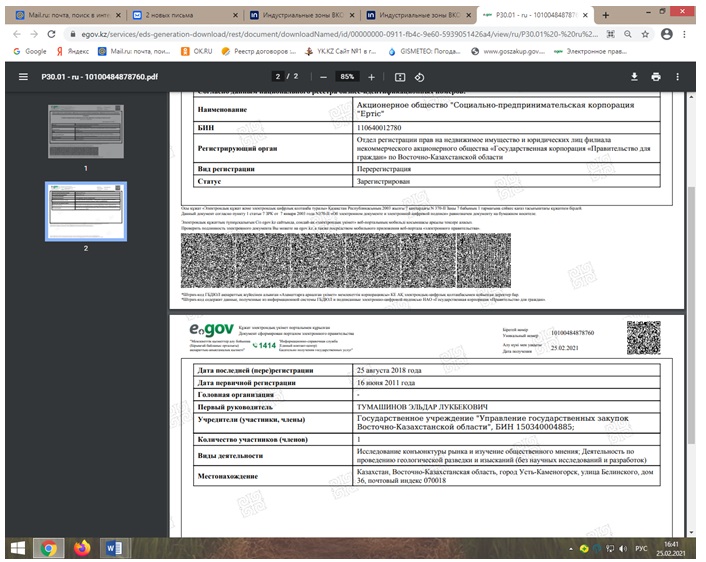The height and width of the screenshot is (562, 706).
Task: Open Chrome from the taskbar
Action: (x=49, y=548)
